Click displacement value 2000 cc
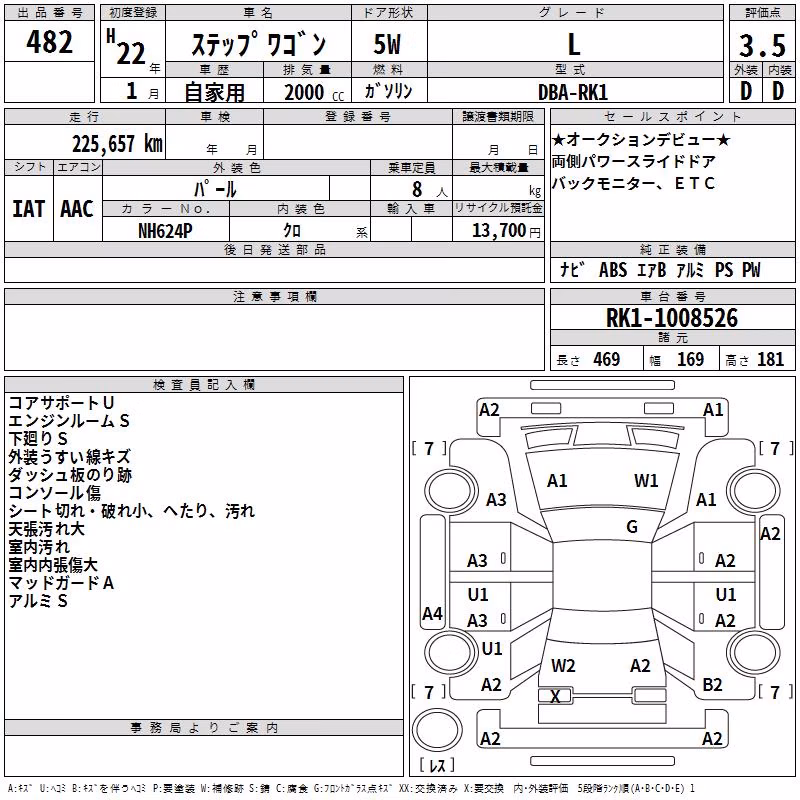Screen dimensions: 800x800 [314, 92]
